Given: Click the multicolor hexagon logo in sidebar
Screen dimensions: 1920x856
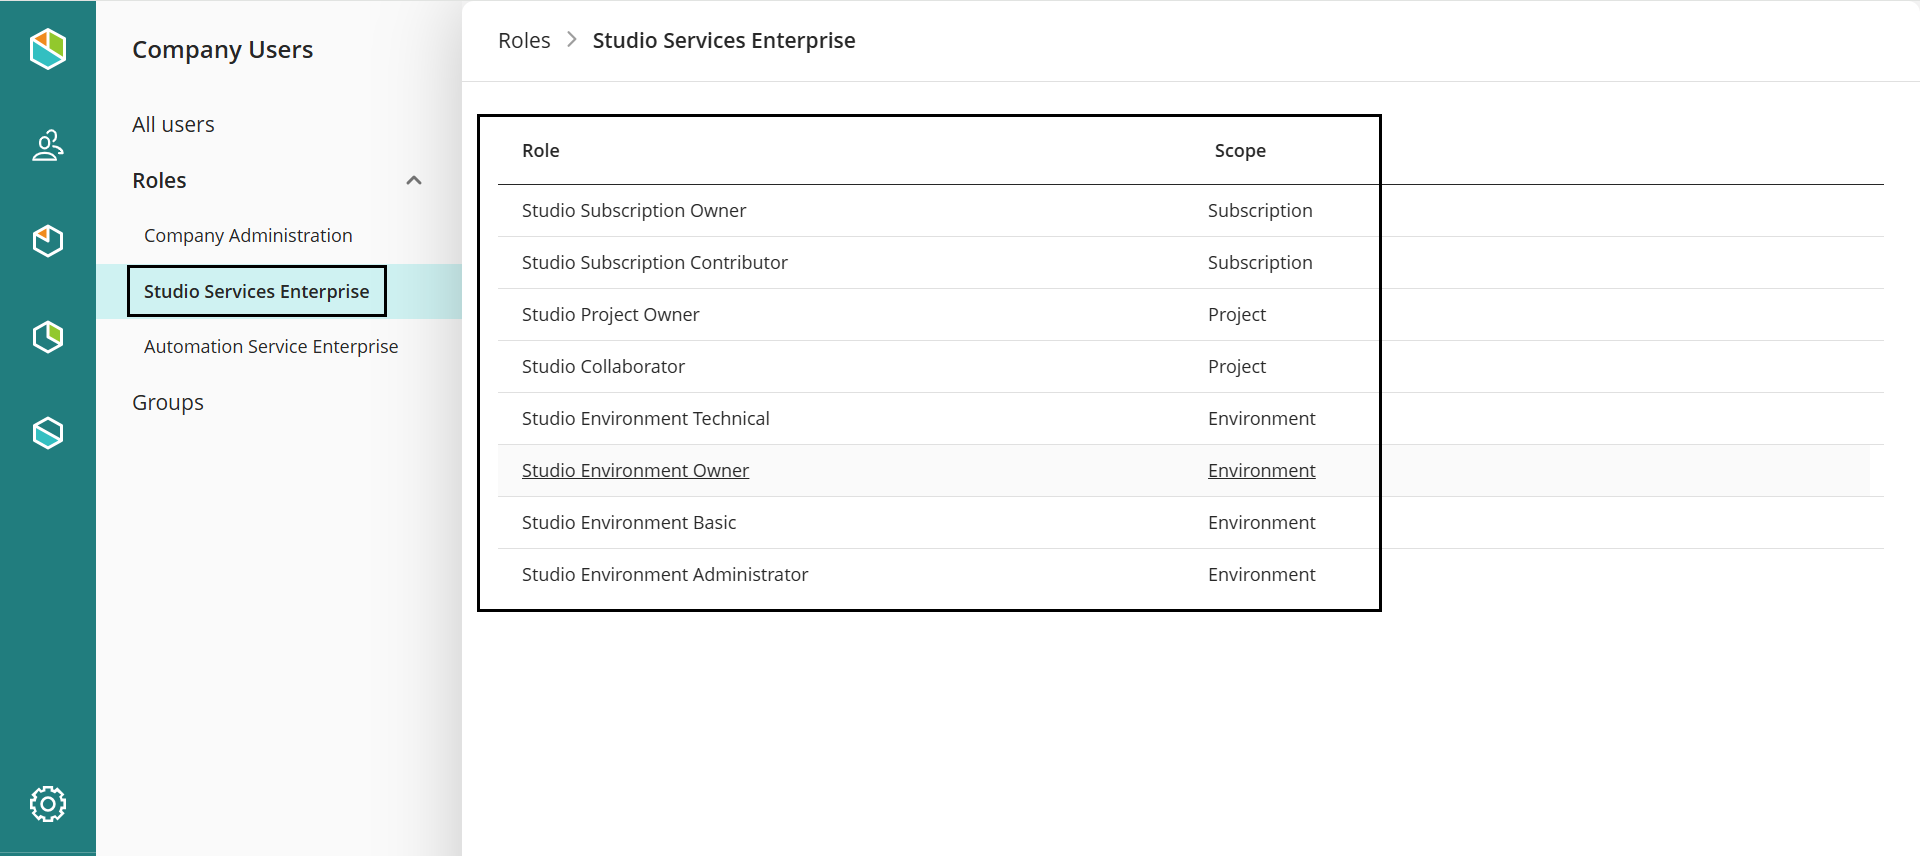Looking at the screenshot, I should click(47, 48).
